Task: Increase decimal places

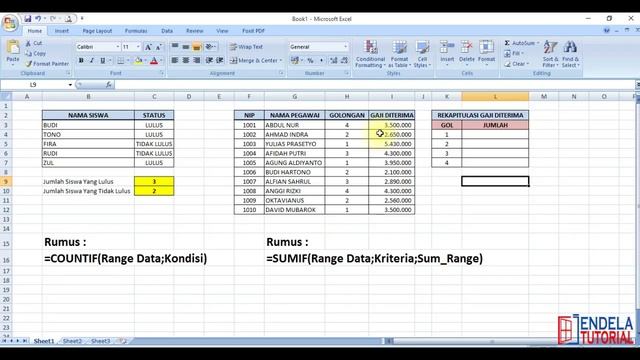Action: pos(334,60)
